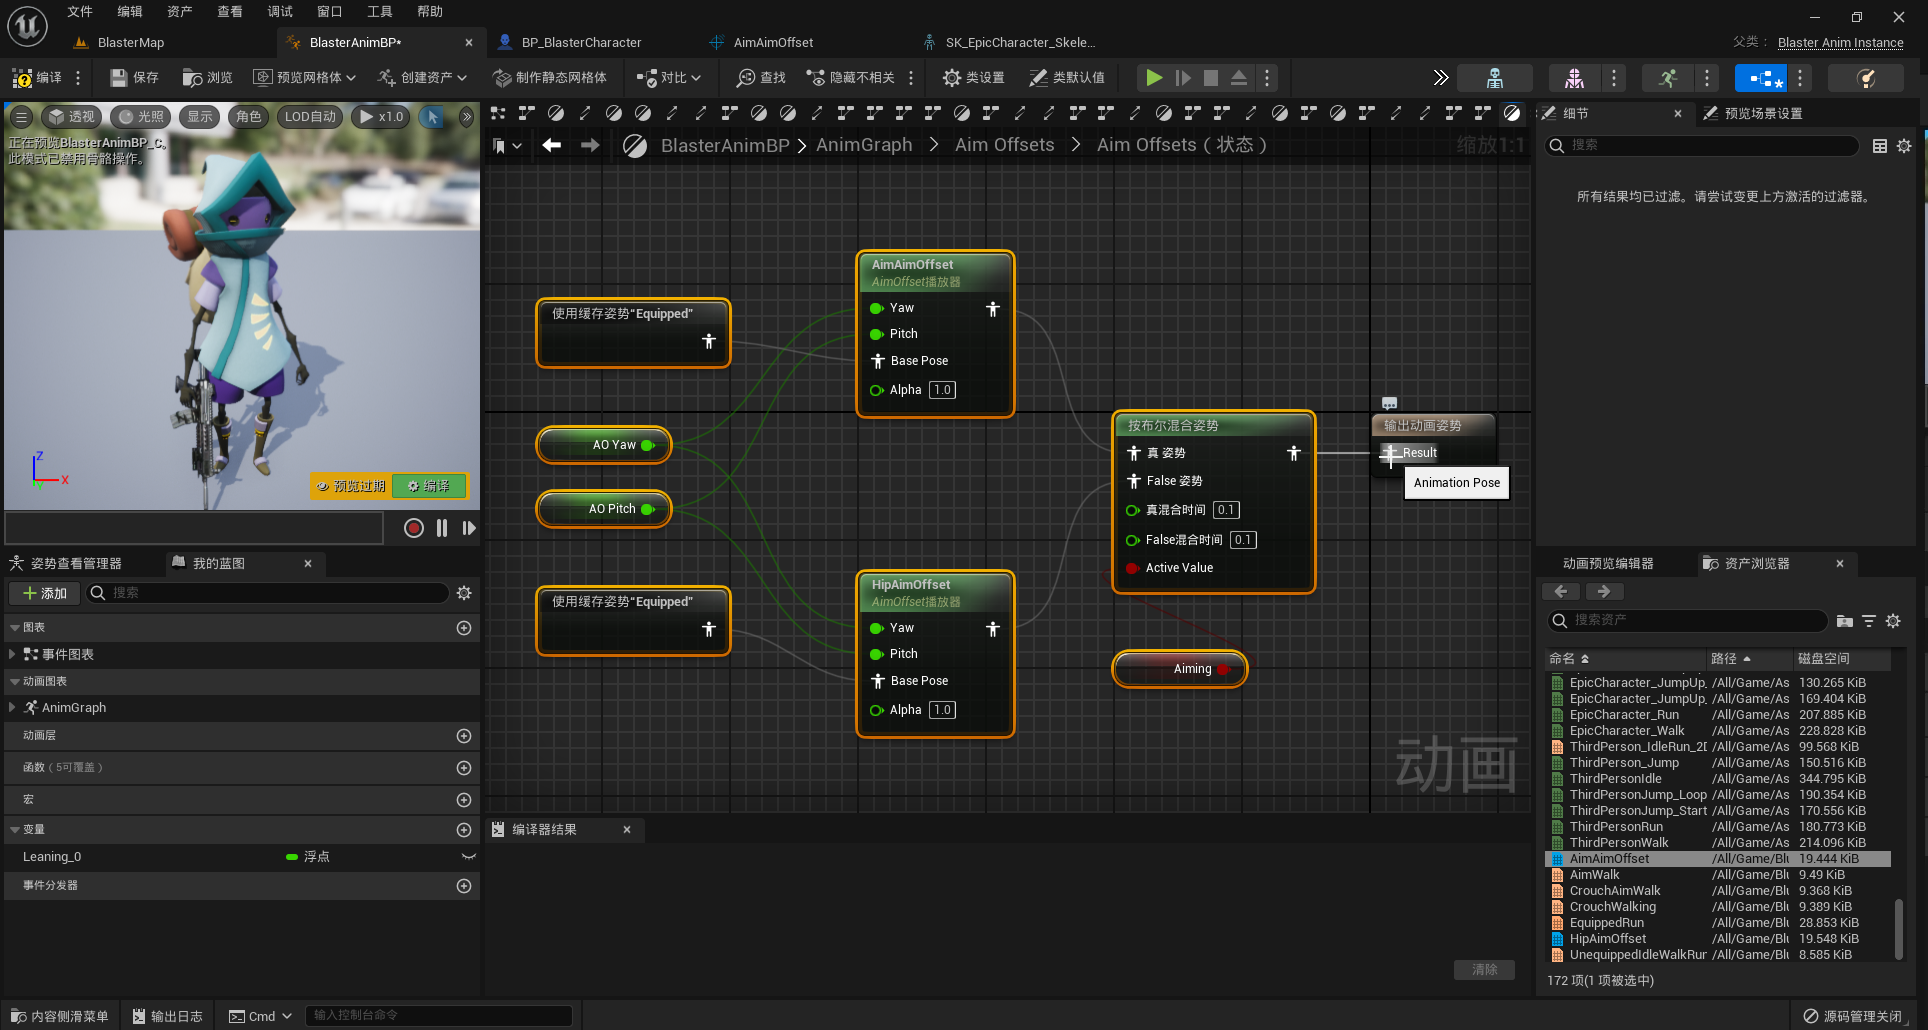Pause the preview animation
This screenshot has width=1928, height=1030.
pyautogui.click(x=442, y=528)
